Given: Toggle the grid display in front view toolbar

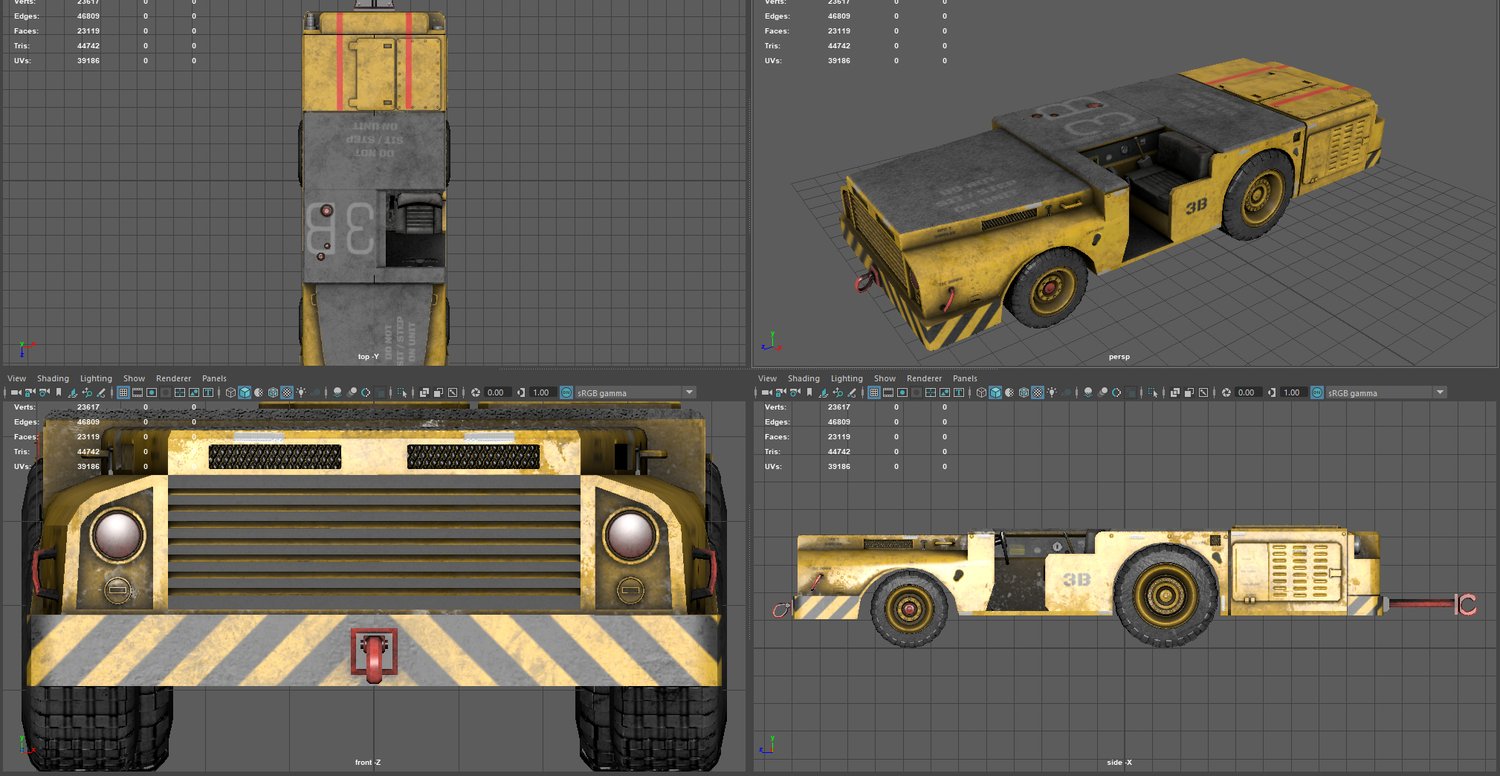Looking at the screenshot, I should (x=123, y=393).
